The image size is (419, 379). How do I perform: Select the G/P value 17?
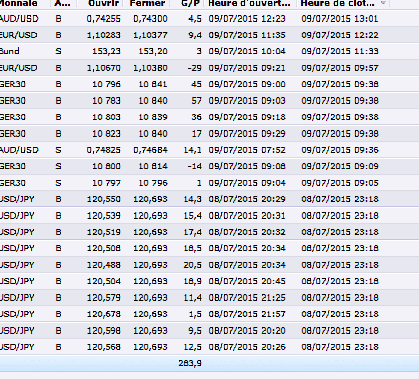[x=196, y=134]
